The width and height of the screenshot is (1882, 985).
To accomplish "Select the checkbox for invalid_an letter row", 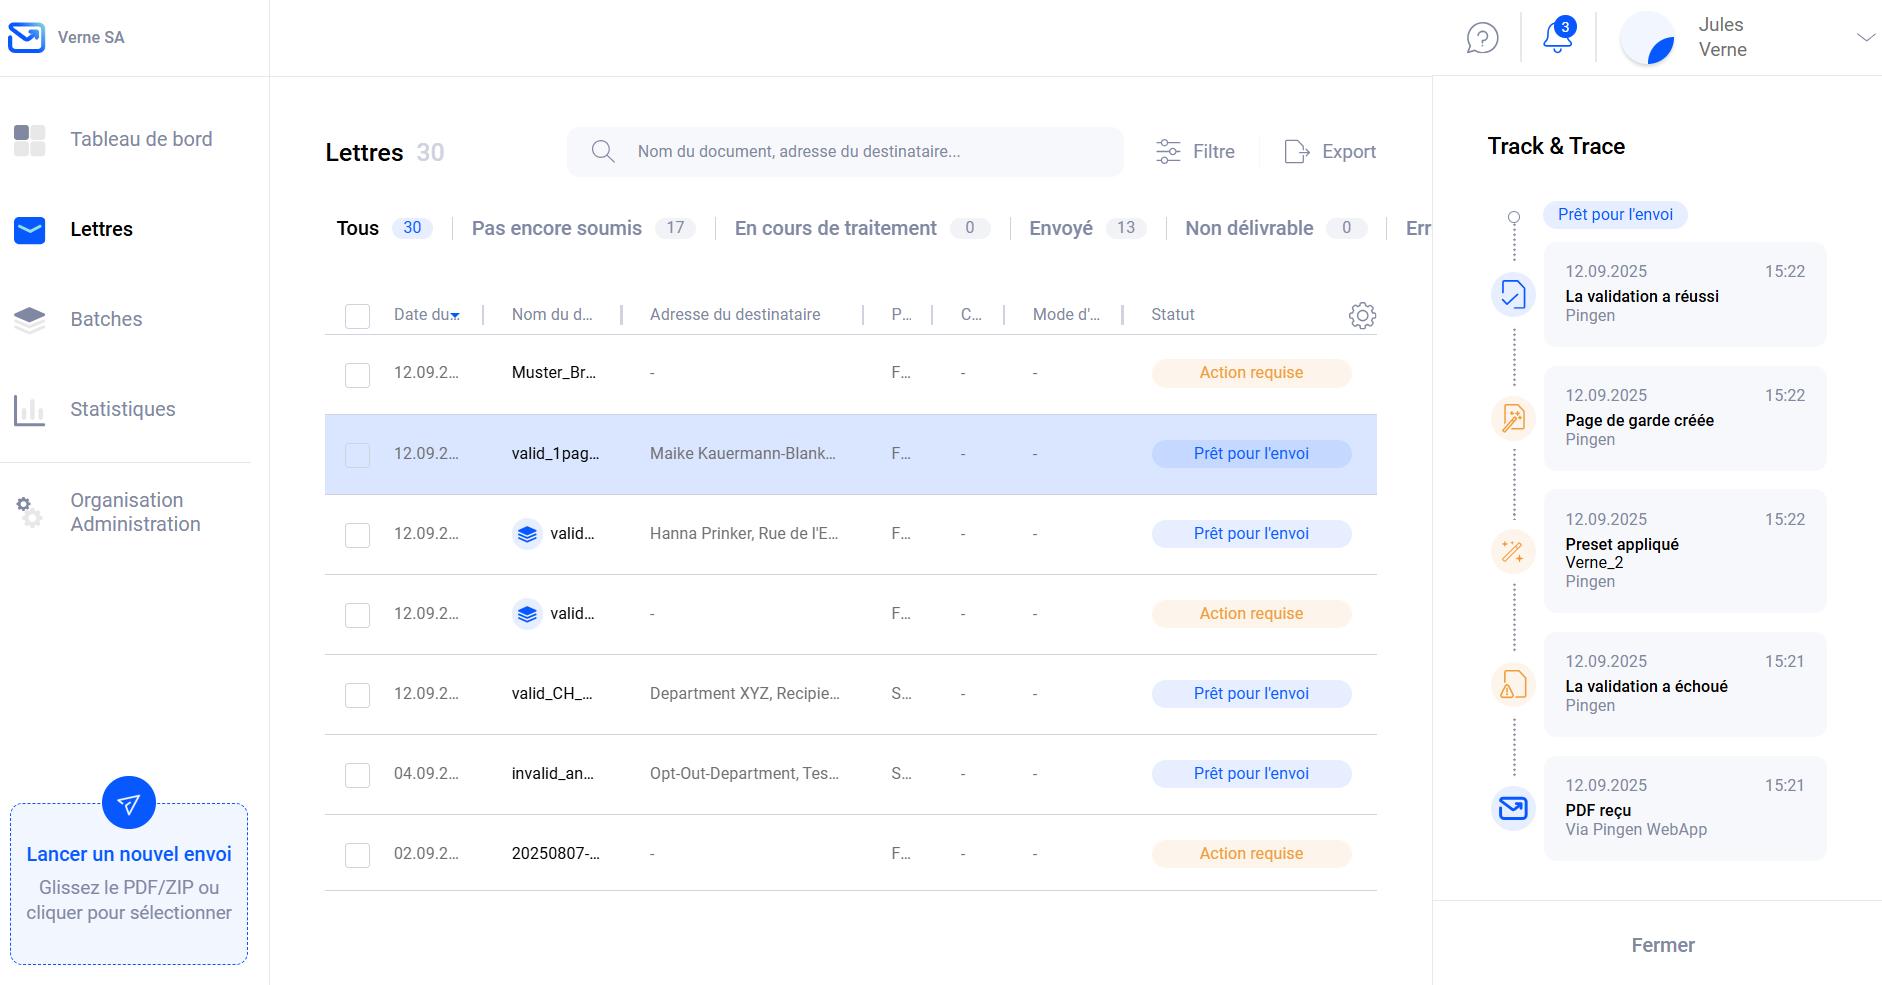I will click(357, 775).
